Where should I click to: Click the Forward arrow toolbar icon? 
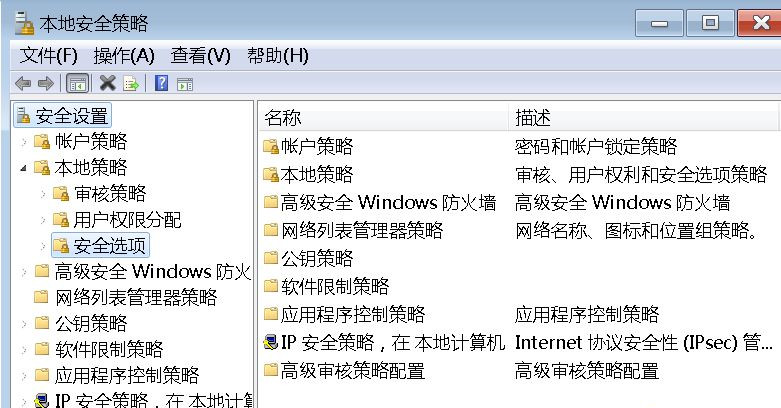point(45,84)
